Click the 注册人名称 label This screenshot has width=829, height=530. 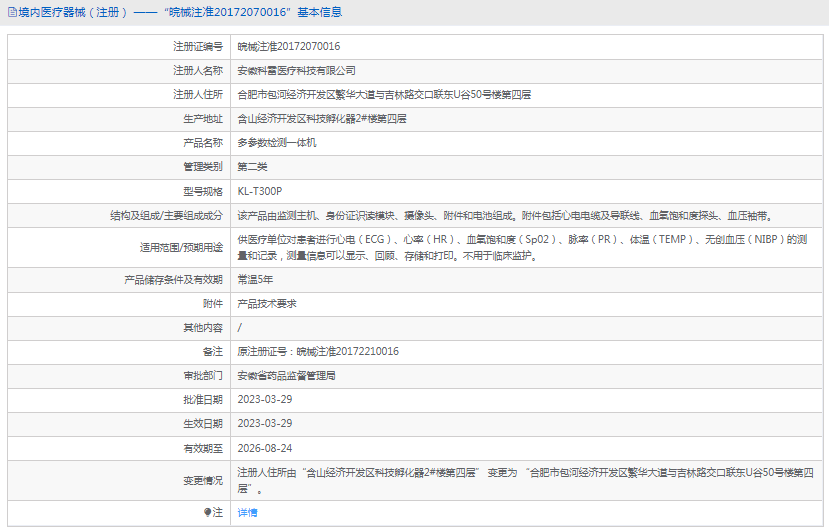(198, 70)
